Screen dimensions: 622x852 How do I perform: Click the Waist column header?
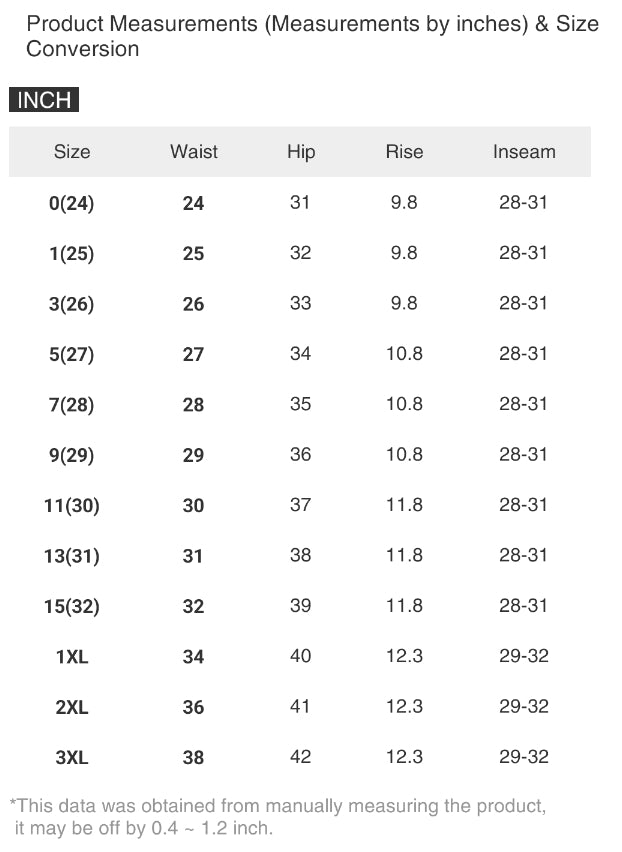[194, 152]
